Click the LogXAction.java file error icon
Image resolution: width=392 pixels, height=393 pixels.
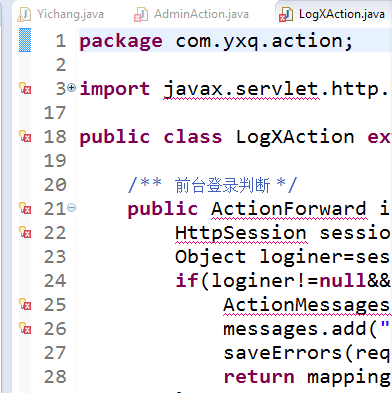(x=286, y=15)
